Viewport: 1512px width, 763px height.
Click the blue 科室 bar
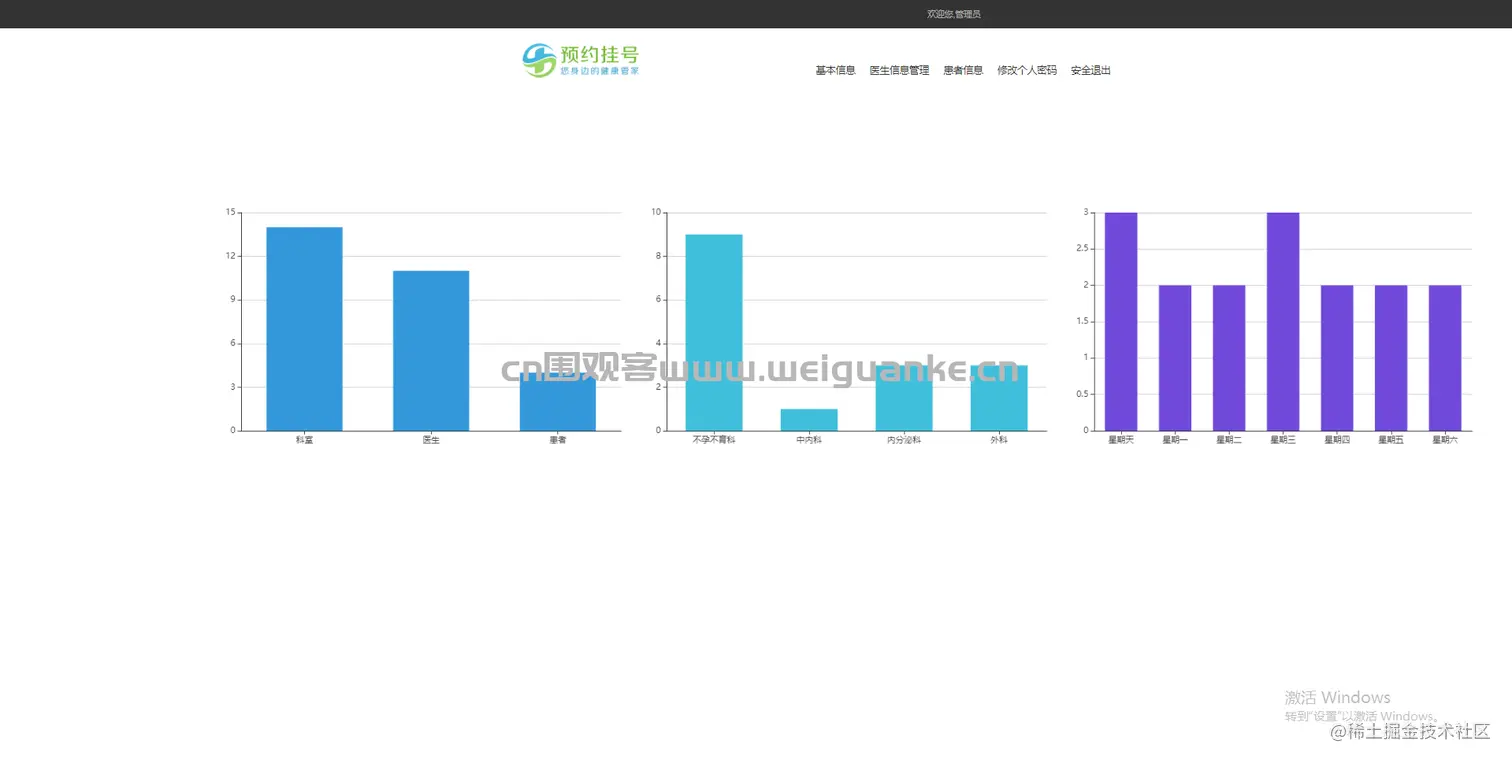click(x=304, y=329)
